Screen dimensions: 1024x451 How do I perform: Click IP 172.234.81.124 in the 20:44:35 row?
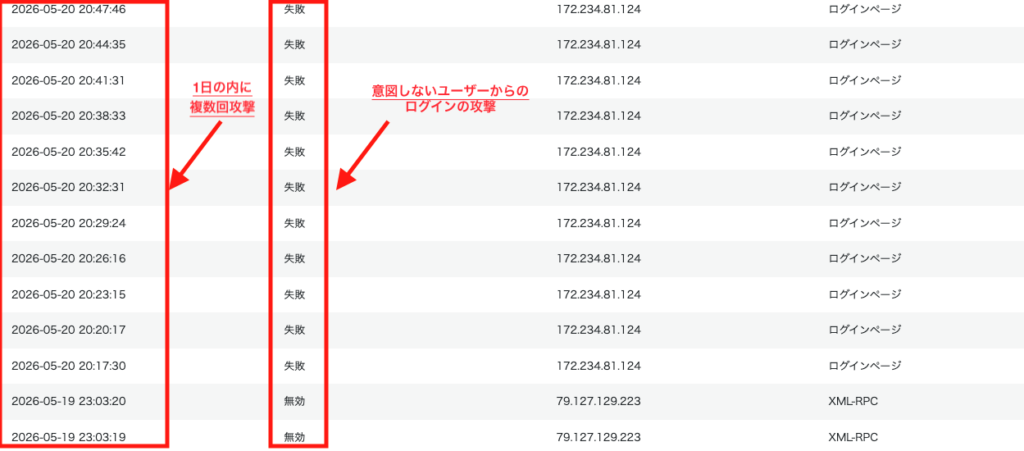coord(598,45)
